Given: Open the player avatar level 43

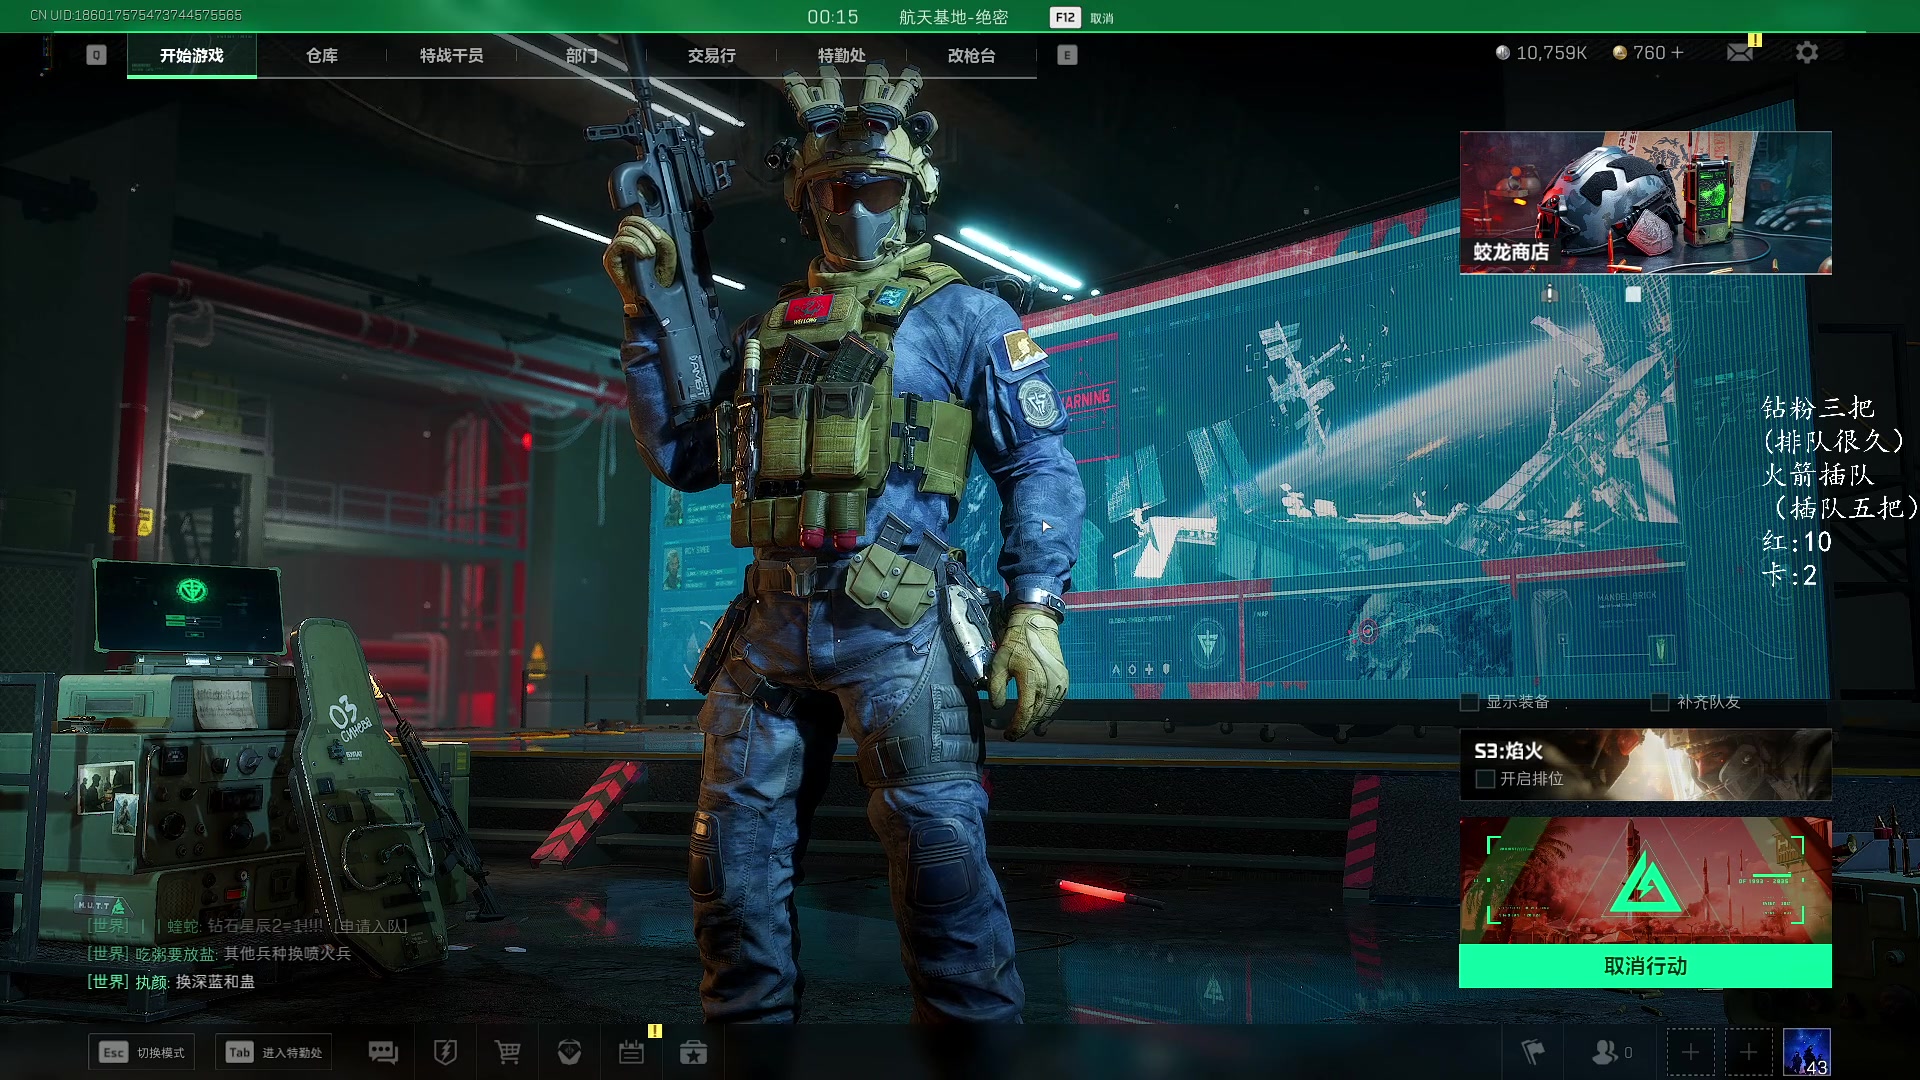Looking at the screenshot, I should click(x=1807, y=1052).
